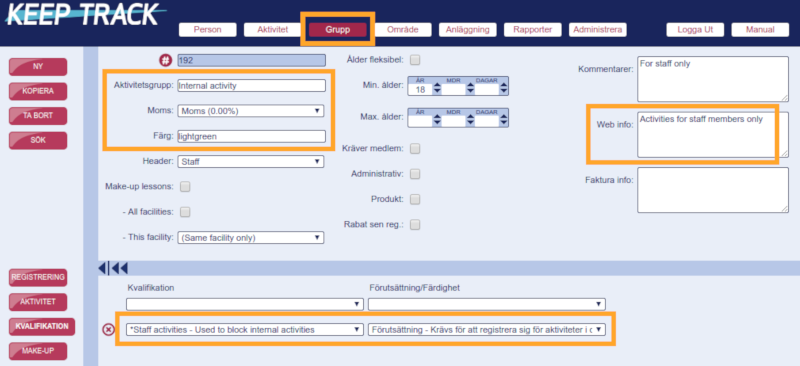
Task: Click the KOPIERA button
Action: [38, 91]
